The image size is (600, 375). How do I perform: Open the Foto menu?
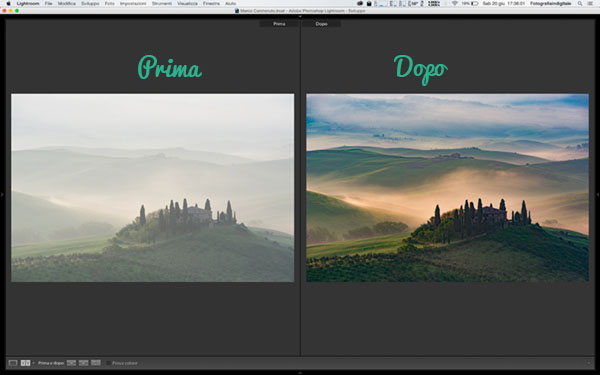(x=110, y=3)
